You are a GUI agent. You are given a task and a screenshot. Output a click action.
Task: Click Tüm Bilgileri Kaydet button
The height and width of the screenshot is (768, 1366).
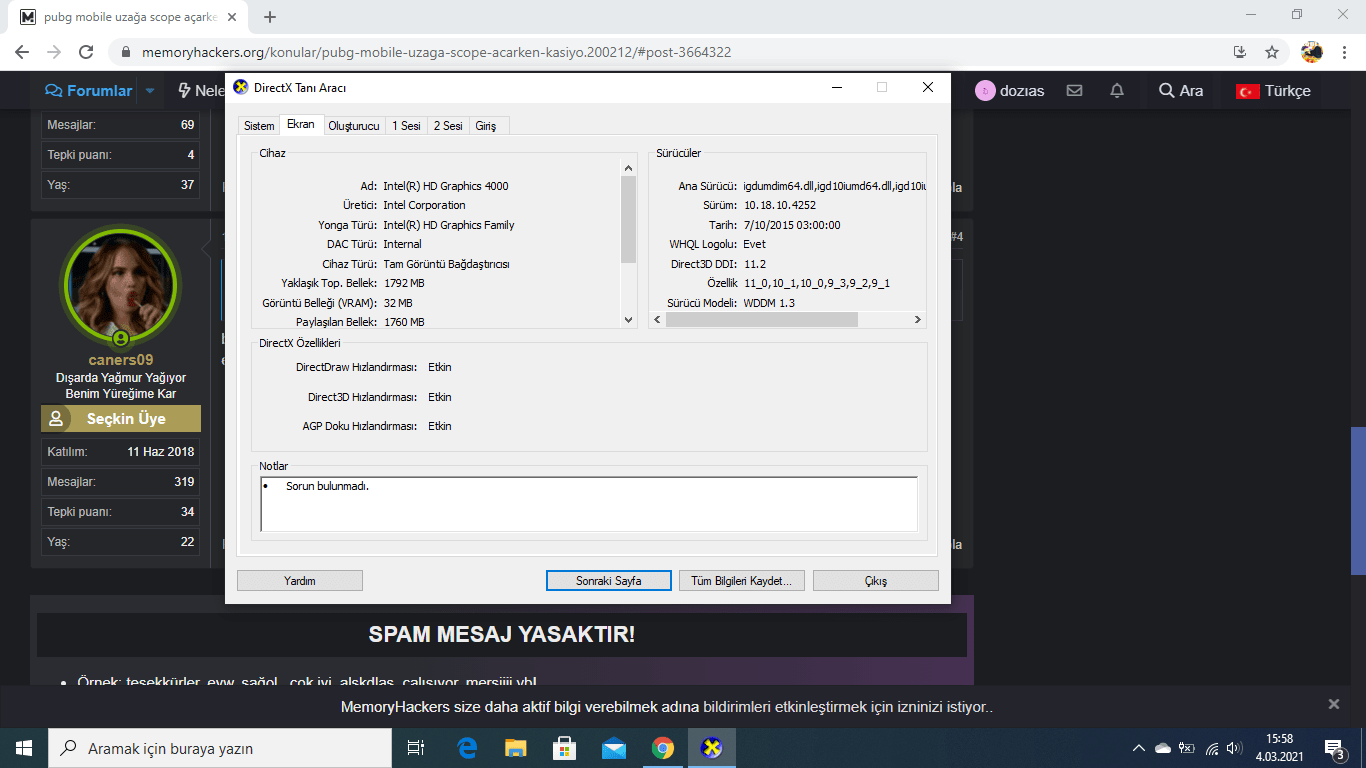[742, 580]
